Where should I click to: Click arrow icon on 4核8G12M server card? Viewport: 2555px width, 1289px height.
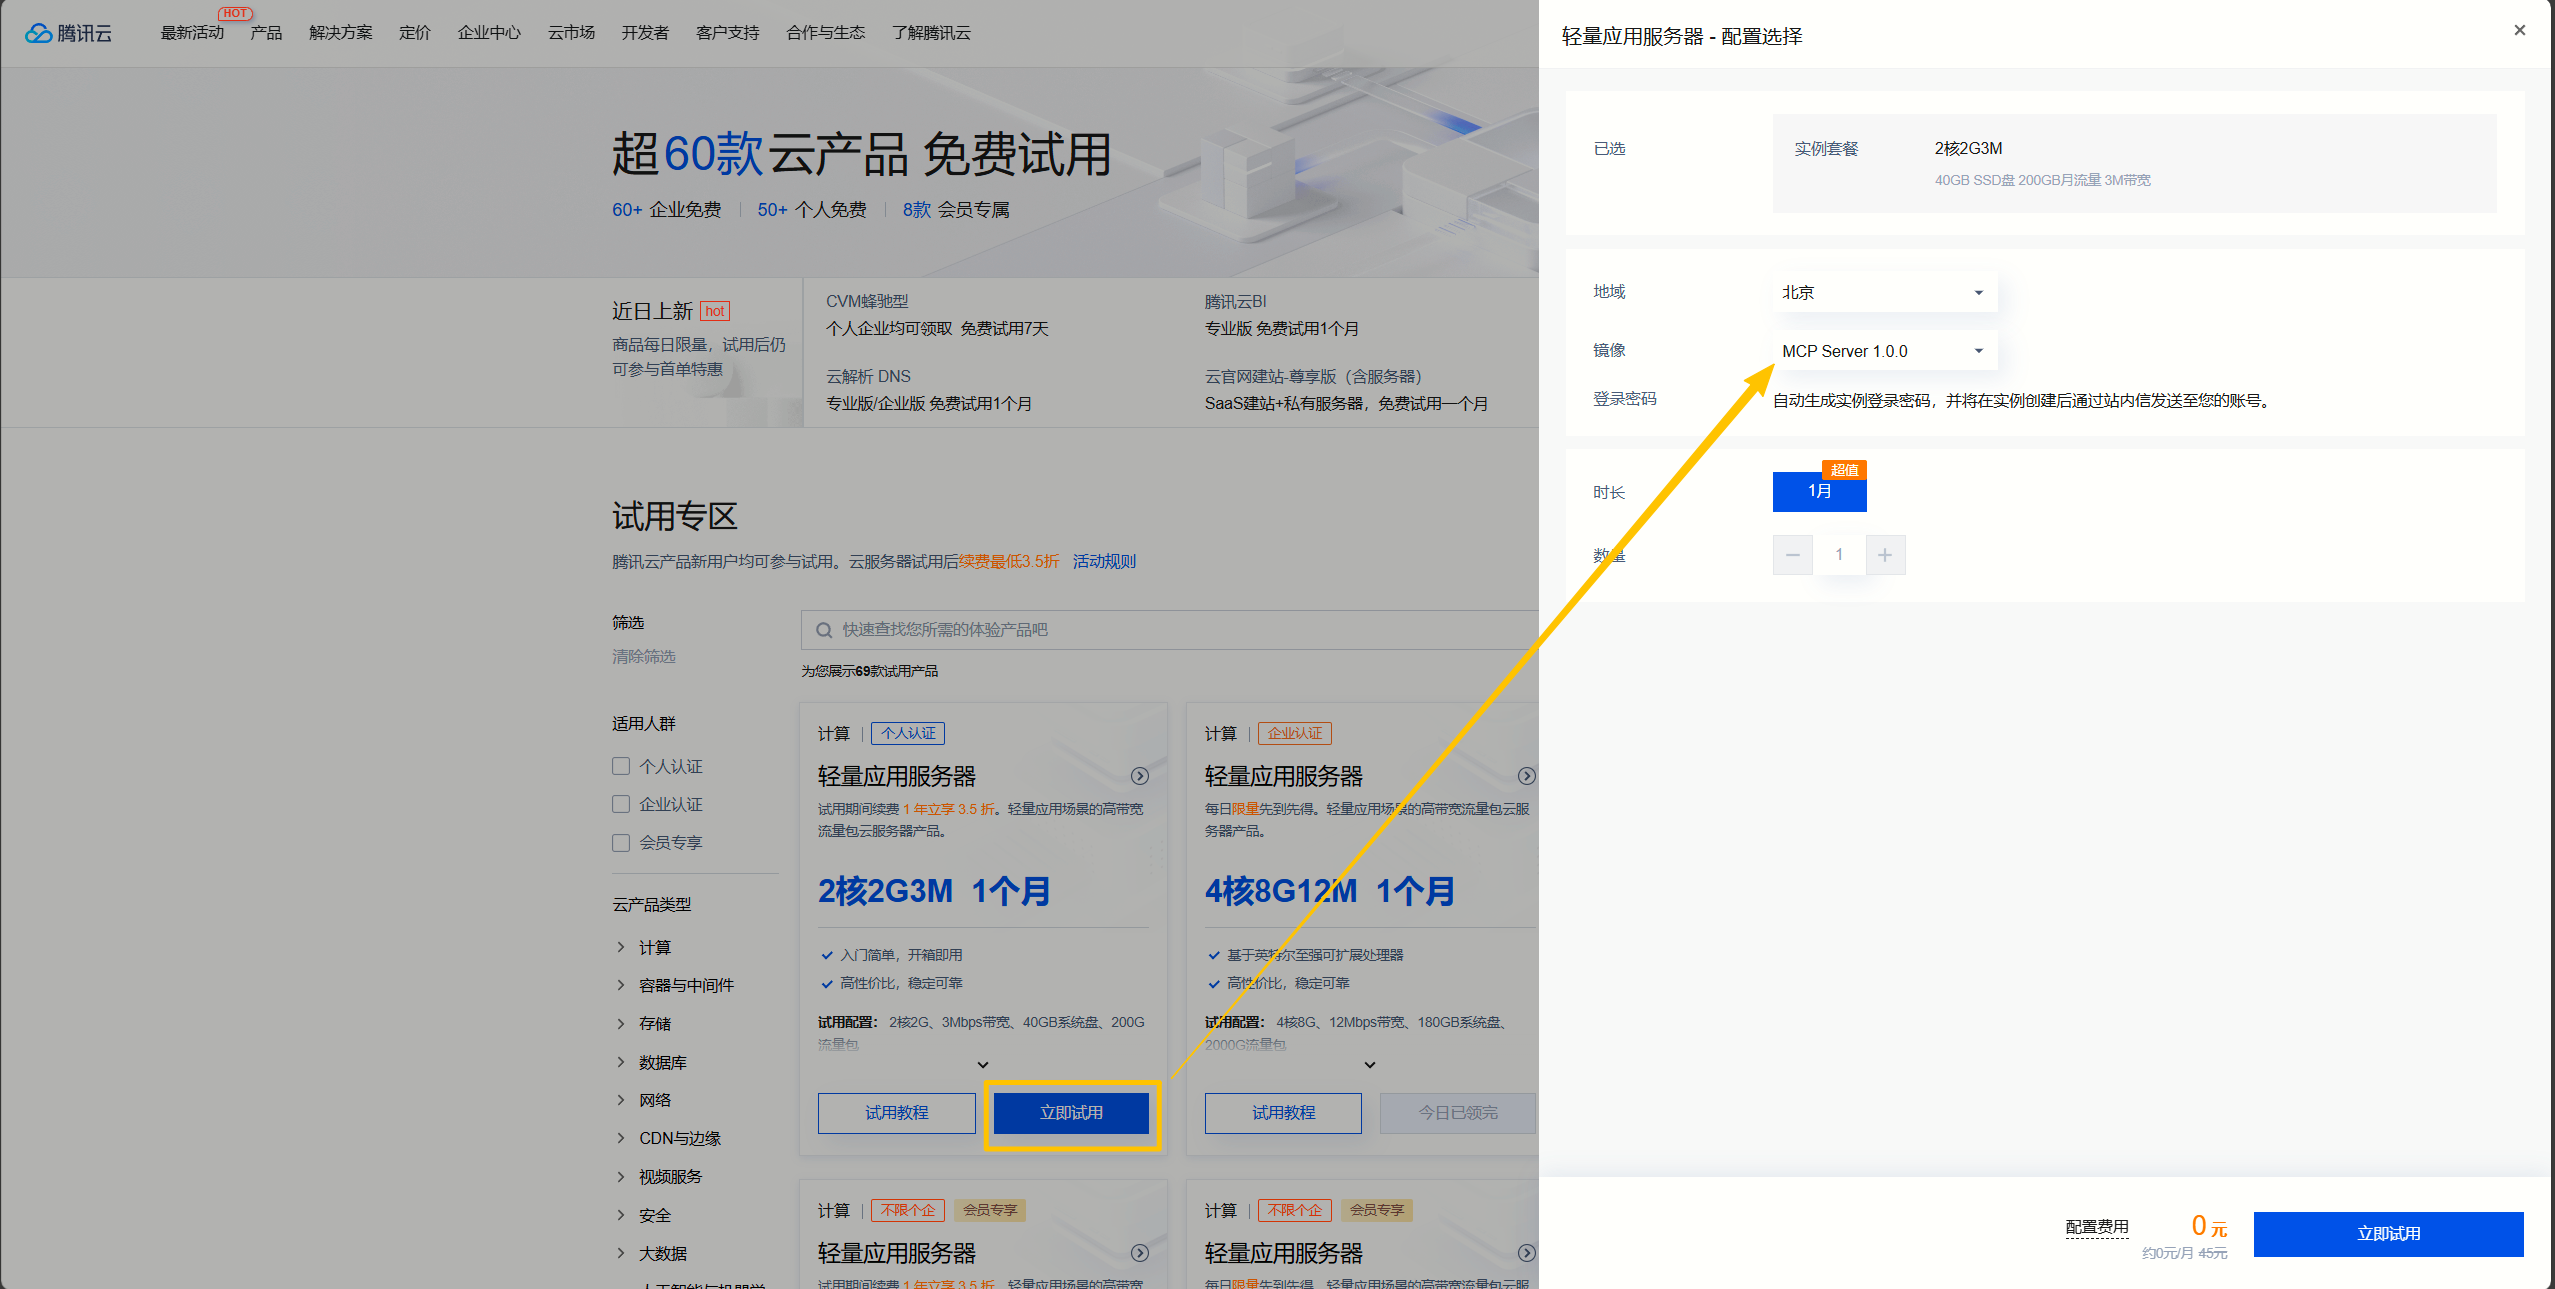(x=1526, y=776)
